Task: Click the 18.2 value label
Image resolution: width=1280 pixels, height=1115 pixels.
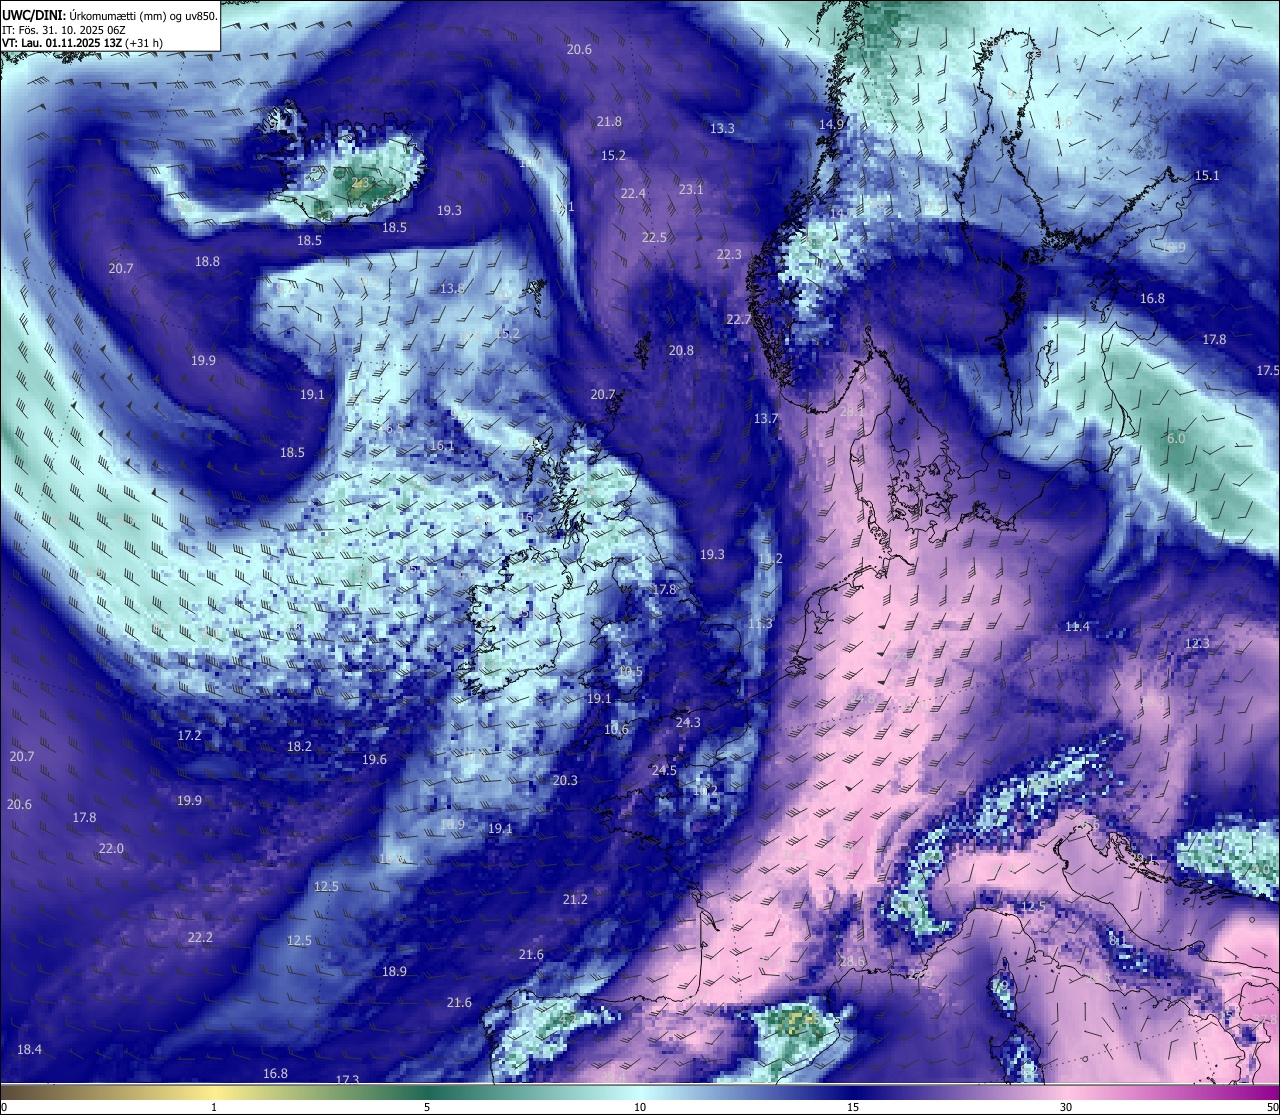Action: point(299,747)
